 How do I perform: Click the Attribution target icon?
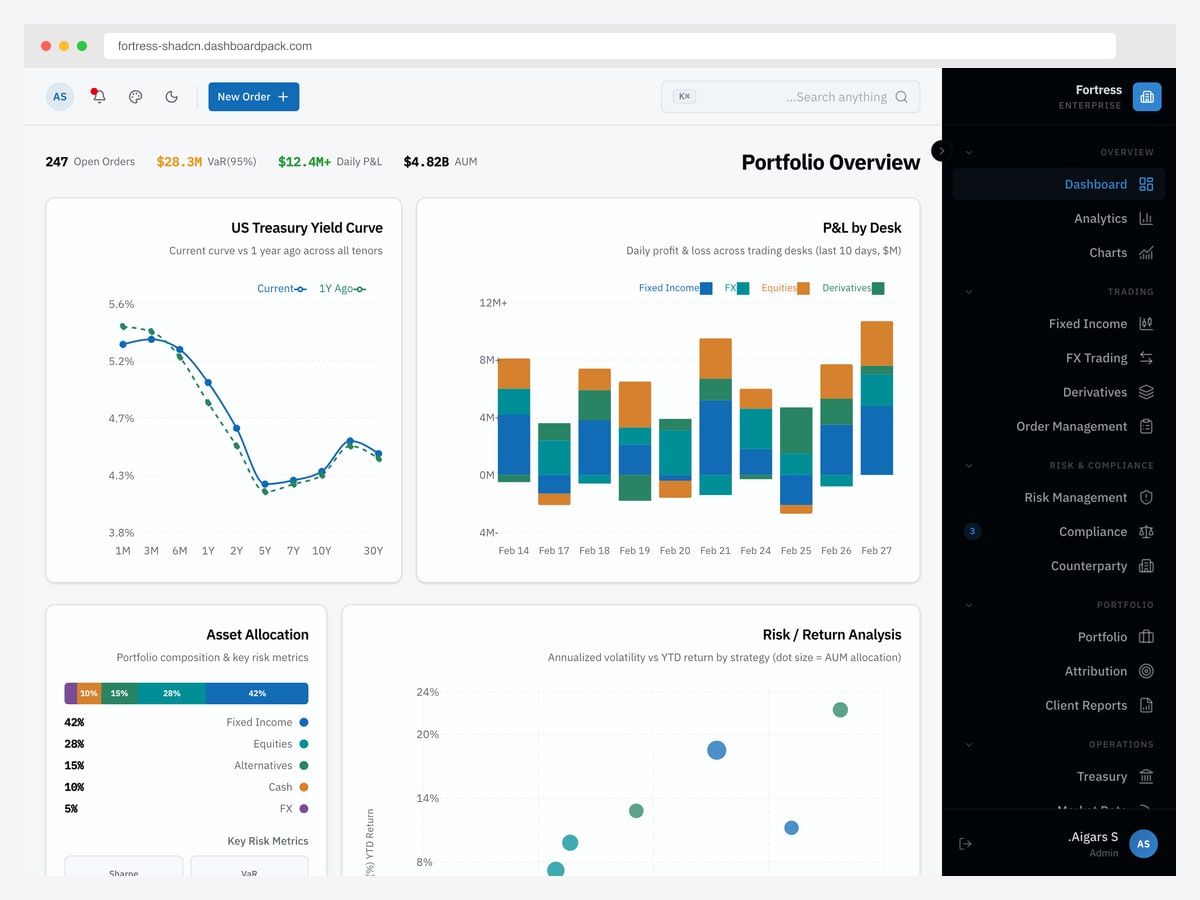tap(1146, 671)
